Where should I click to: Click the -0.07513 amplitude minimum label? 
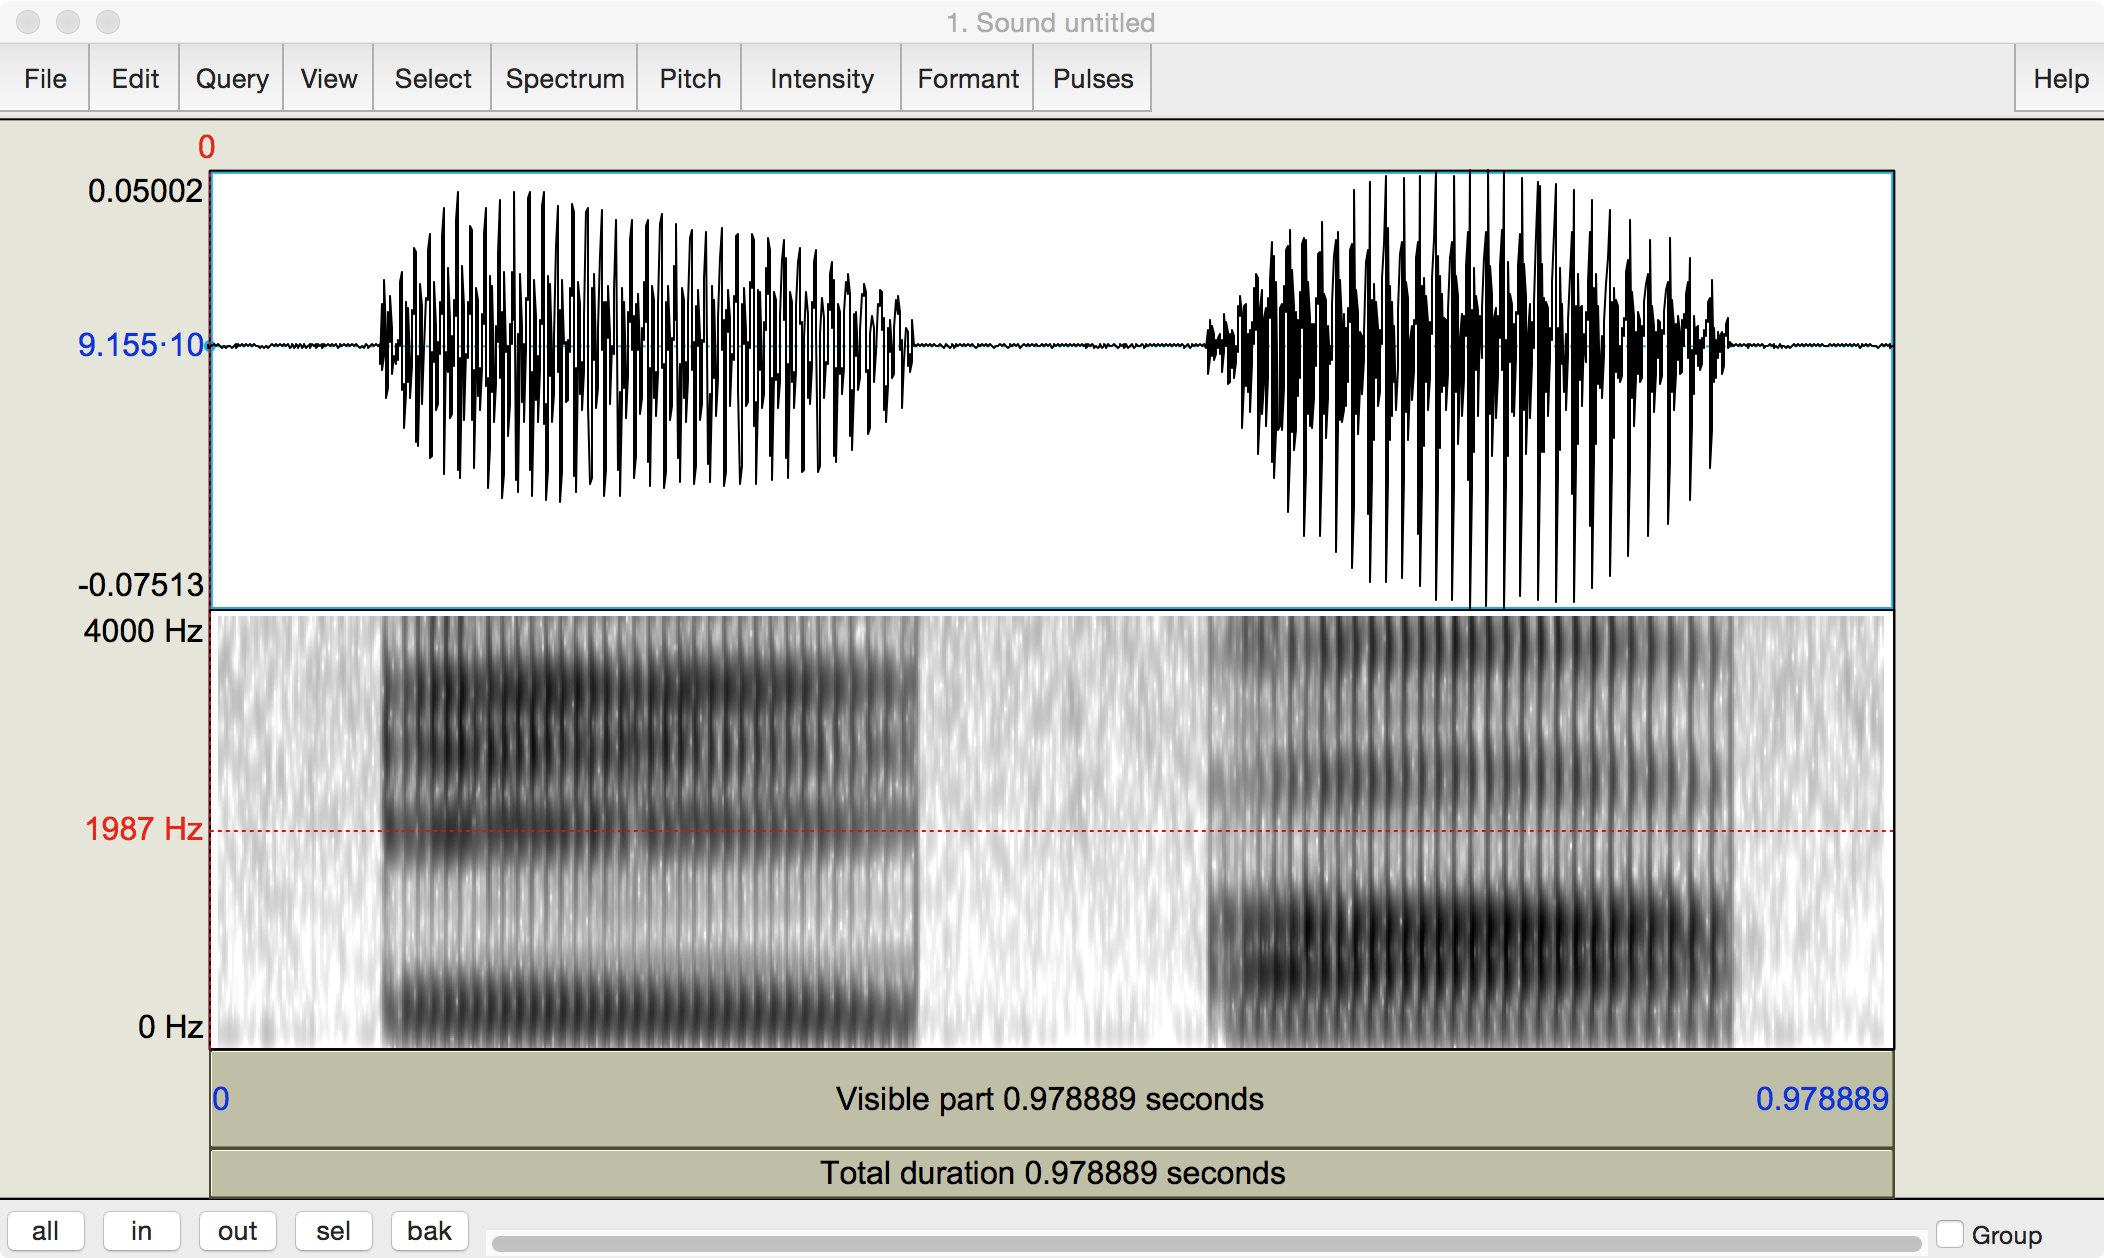141,585
